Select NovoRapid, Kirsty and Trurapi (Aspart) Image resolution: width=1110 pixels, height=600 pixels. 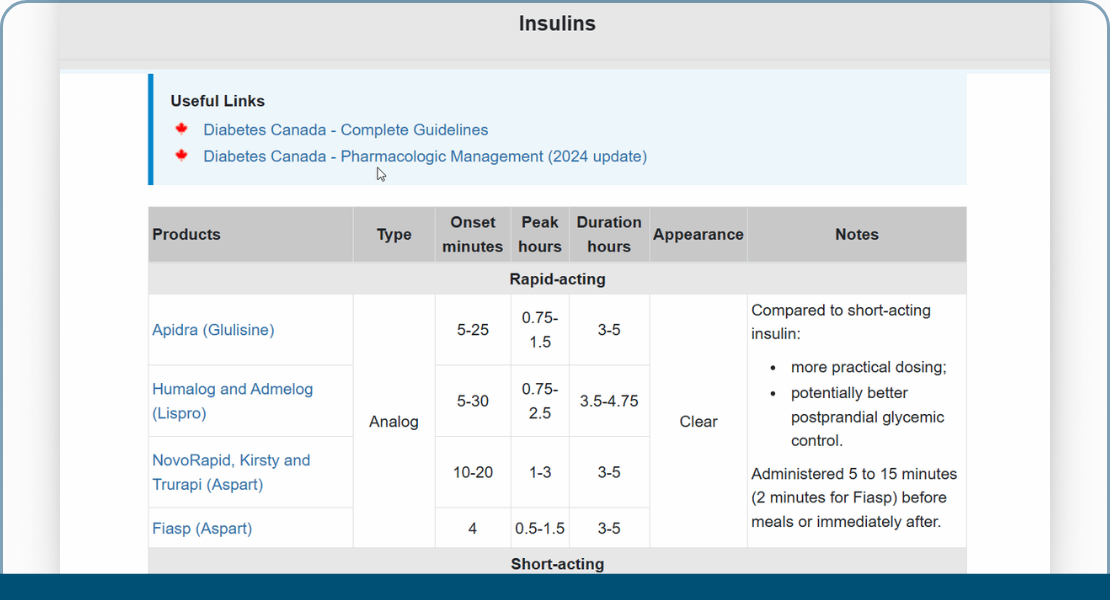coord(231,472)
